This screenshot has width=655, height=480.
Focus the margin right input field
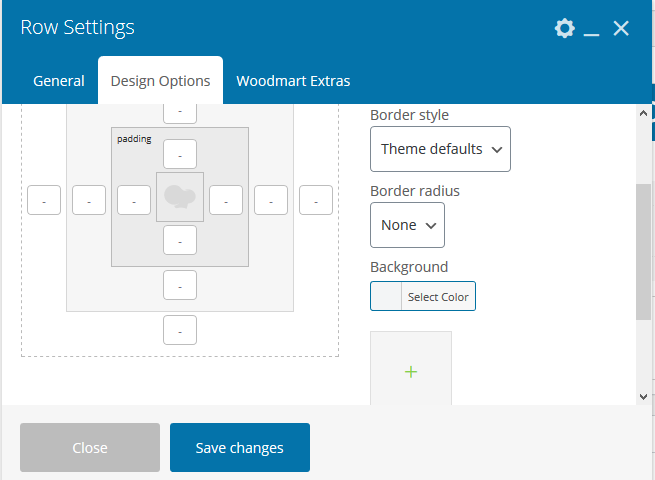click(316, 200)
